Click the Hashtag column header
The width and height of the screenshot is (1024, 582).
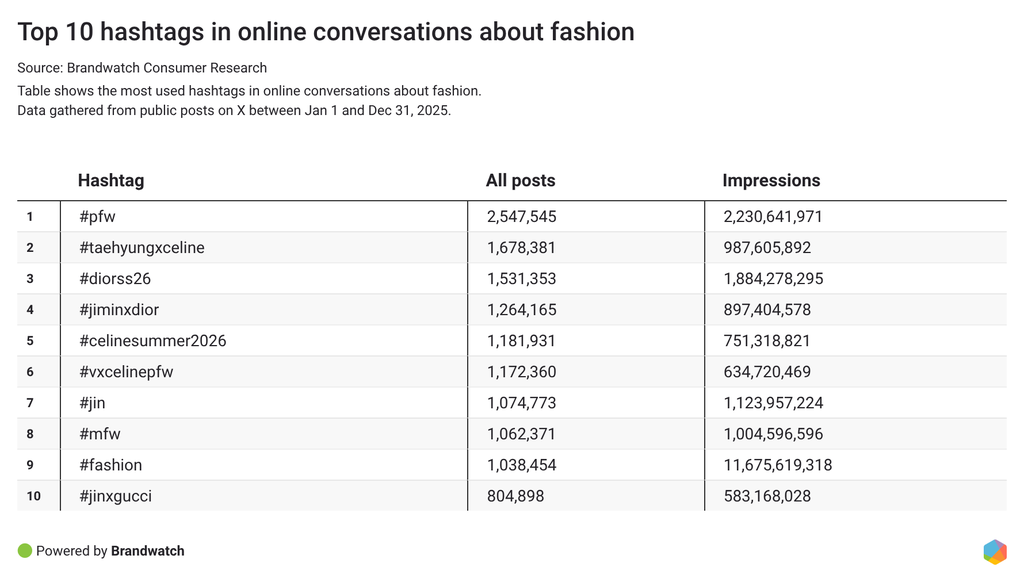point(111,181)
